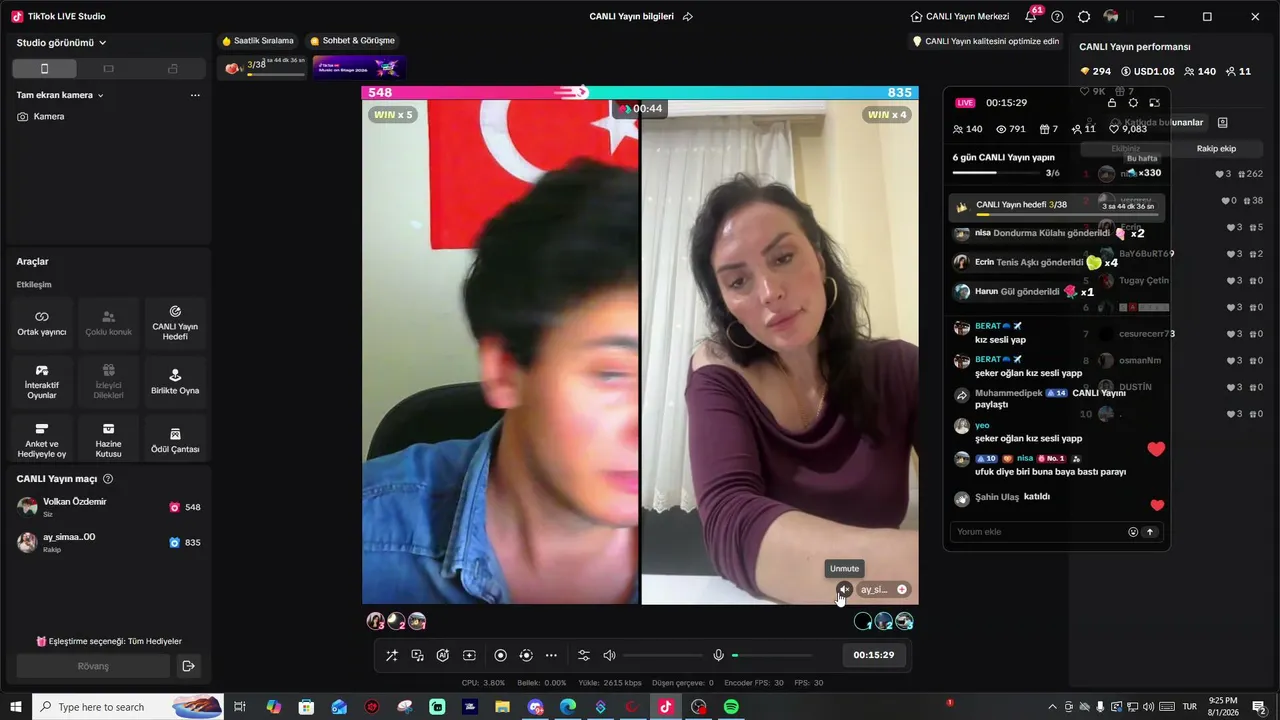Adjust the microphone level slider

coord(771,655)
